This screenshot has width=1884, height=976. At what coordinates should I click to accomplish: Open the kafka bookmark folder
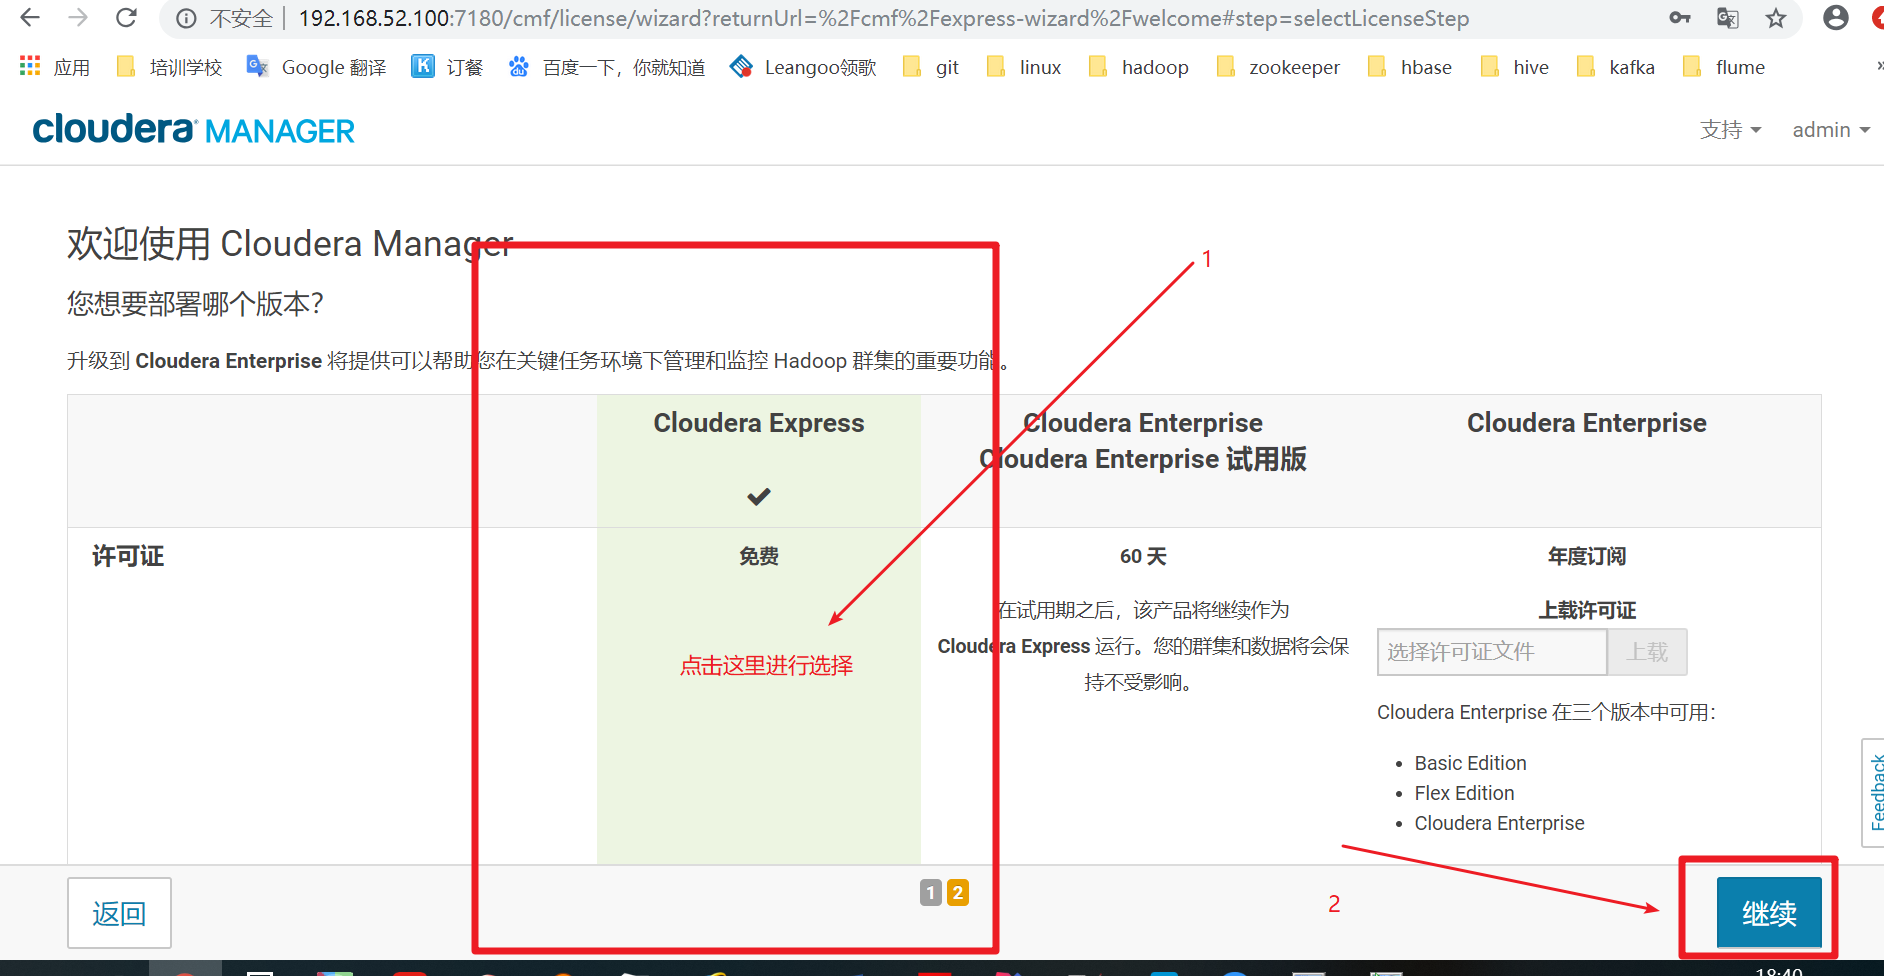[x=1615, y=67]
